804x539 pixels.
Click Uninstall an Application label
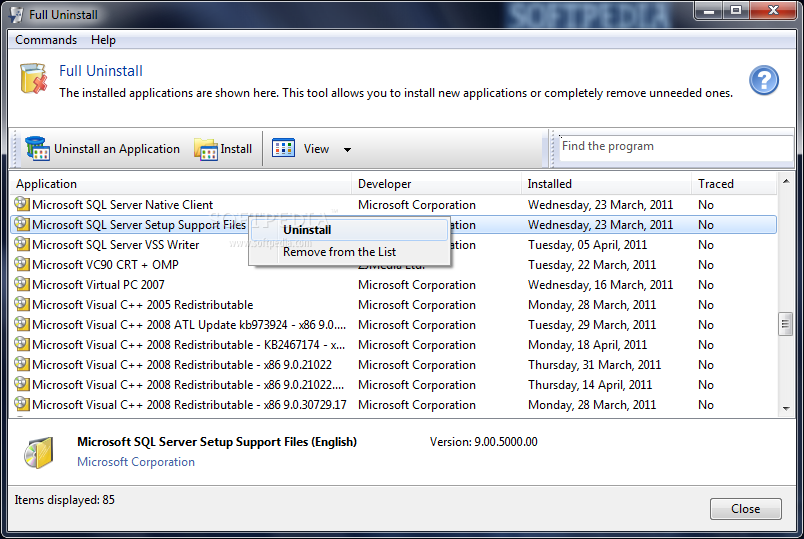tap(117, 149)
